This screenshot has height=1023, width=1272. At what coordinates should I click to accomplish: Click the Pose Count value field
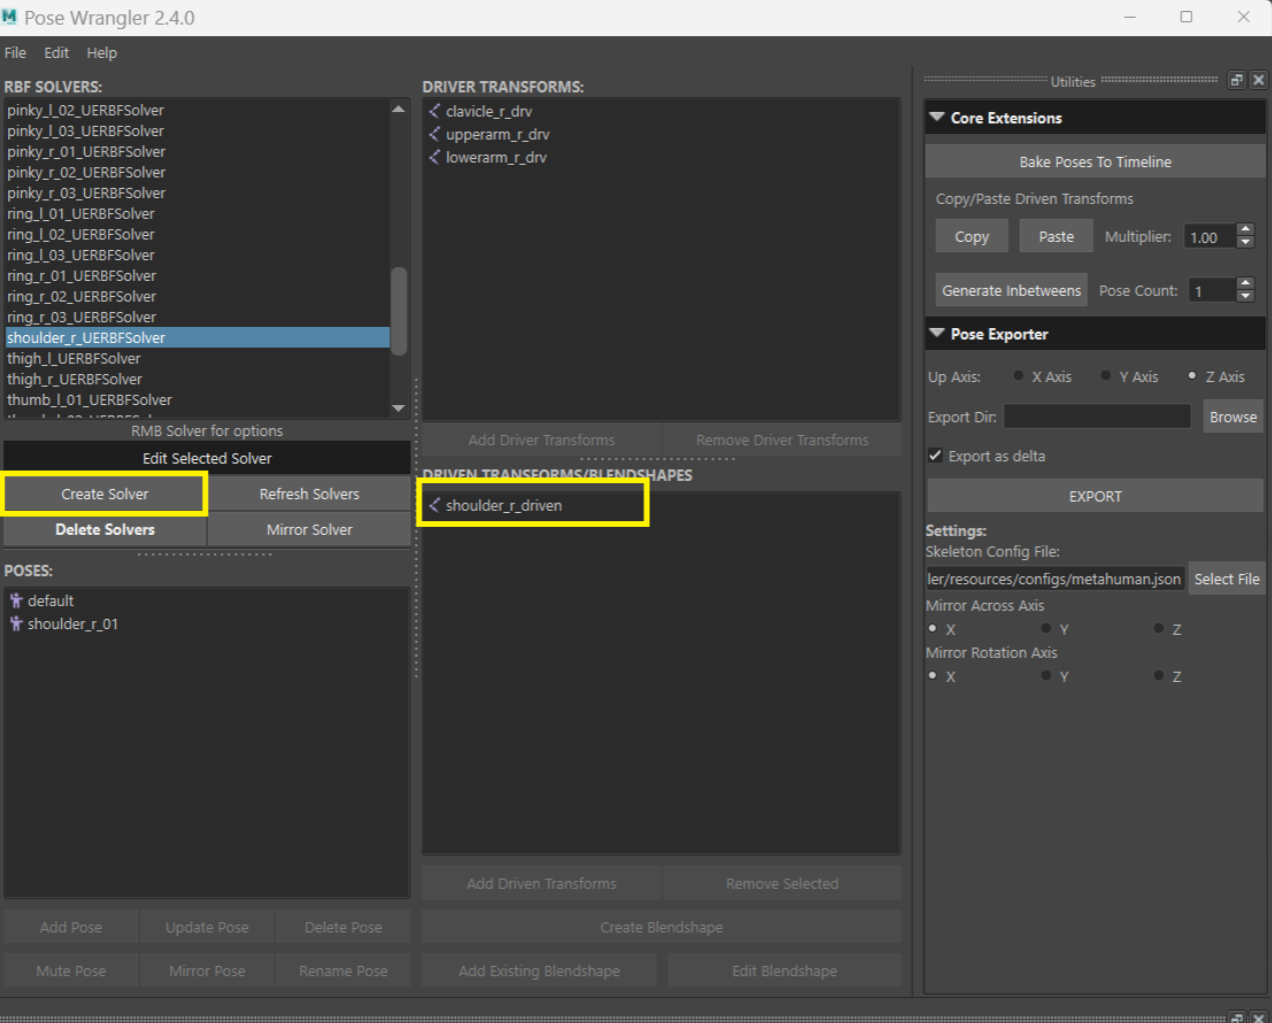1213,291
